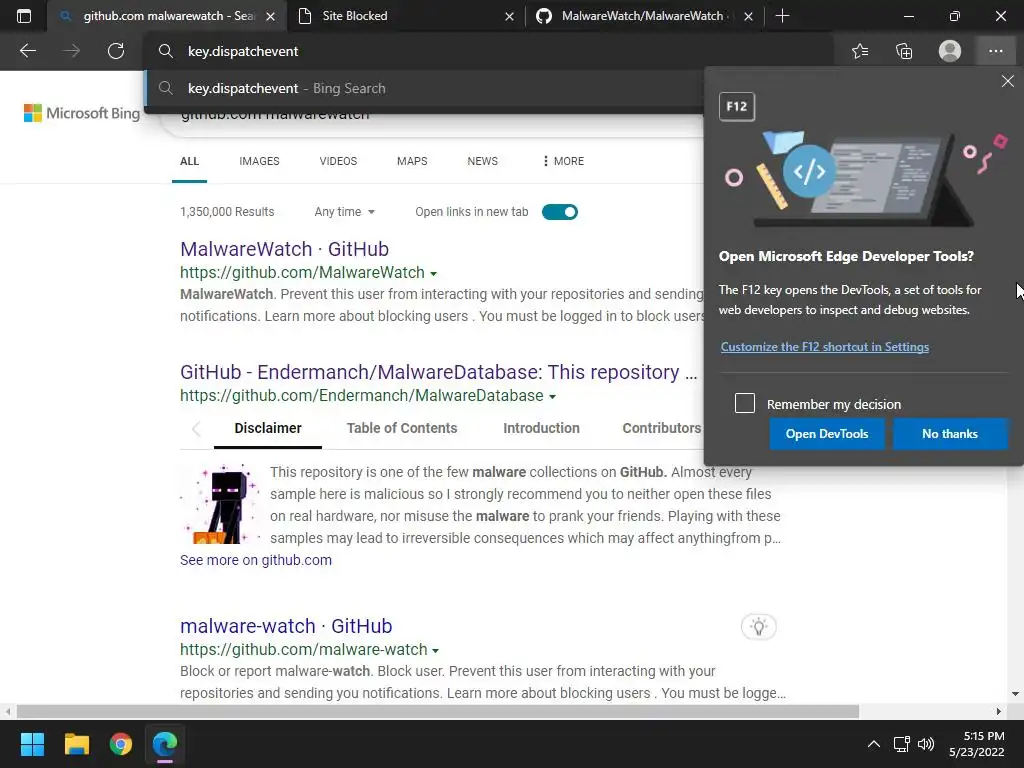Click the forward navigation arrow
1024x768 pixels.
(x=72, y=51)
